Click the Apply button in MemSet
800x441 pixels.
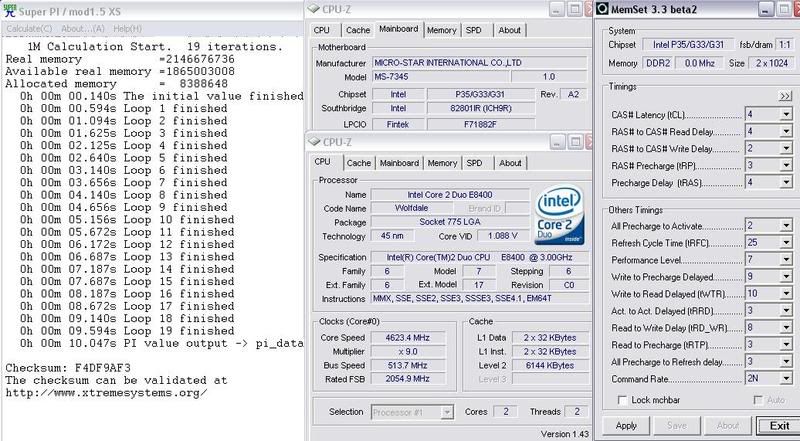click(x=626, y=425)
